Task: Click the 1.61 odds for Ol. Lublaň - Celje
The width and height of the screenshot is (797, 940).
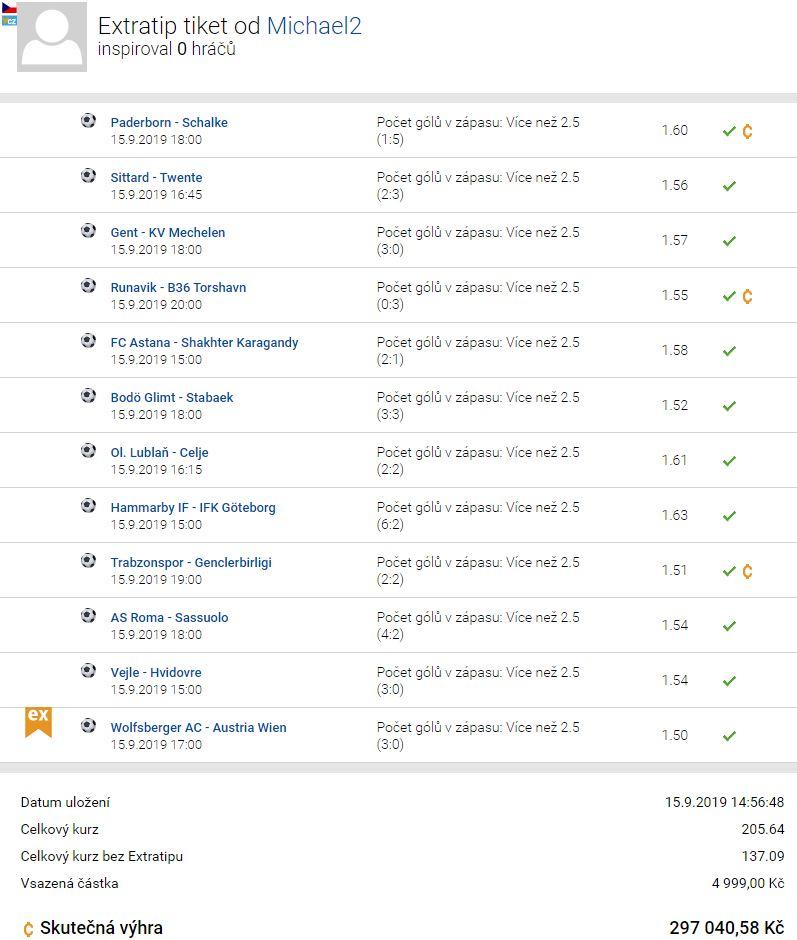Action: coord(675,460)
